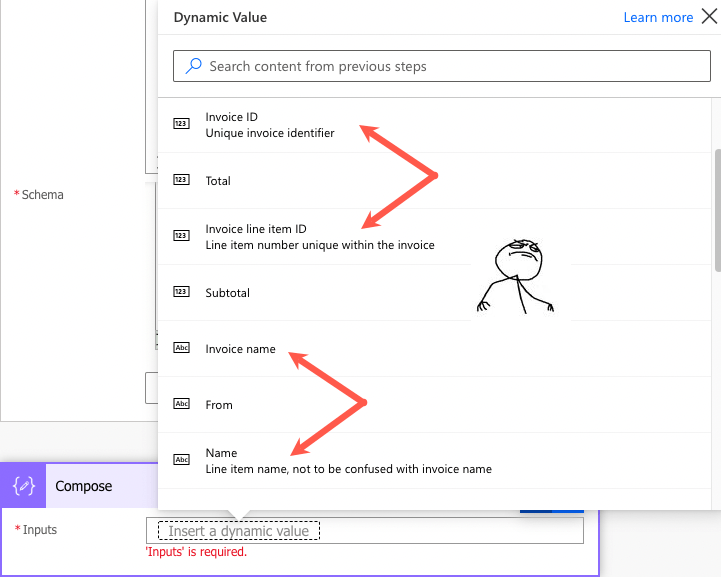The image size is (721, 577).
Task: Choose the Invoice line item ID entry
Action: click(255, 229)
